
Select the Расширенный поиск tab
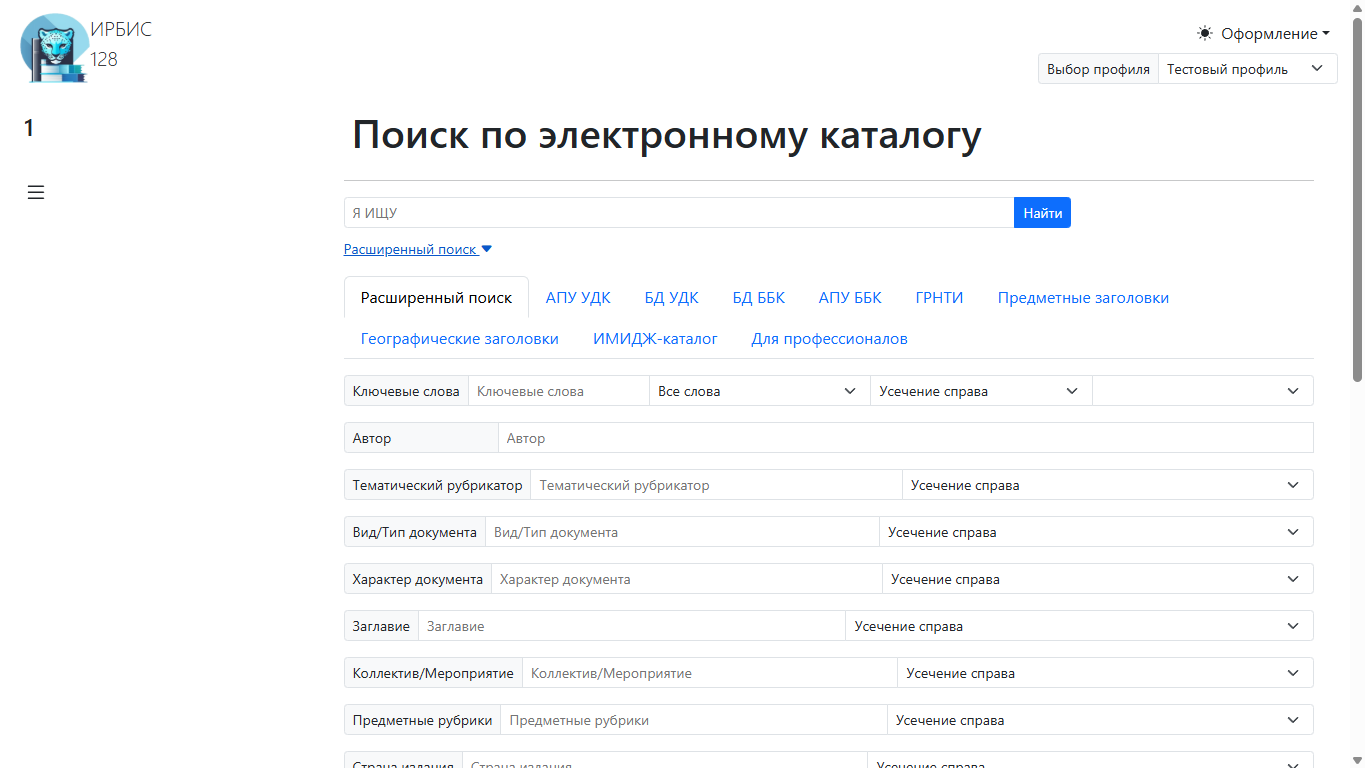436,298
